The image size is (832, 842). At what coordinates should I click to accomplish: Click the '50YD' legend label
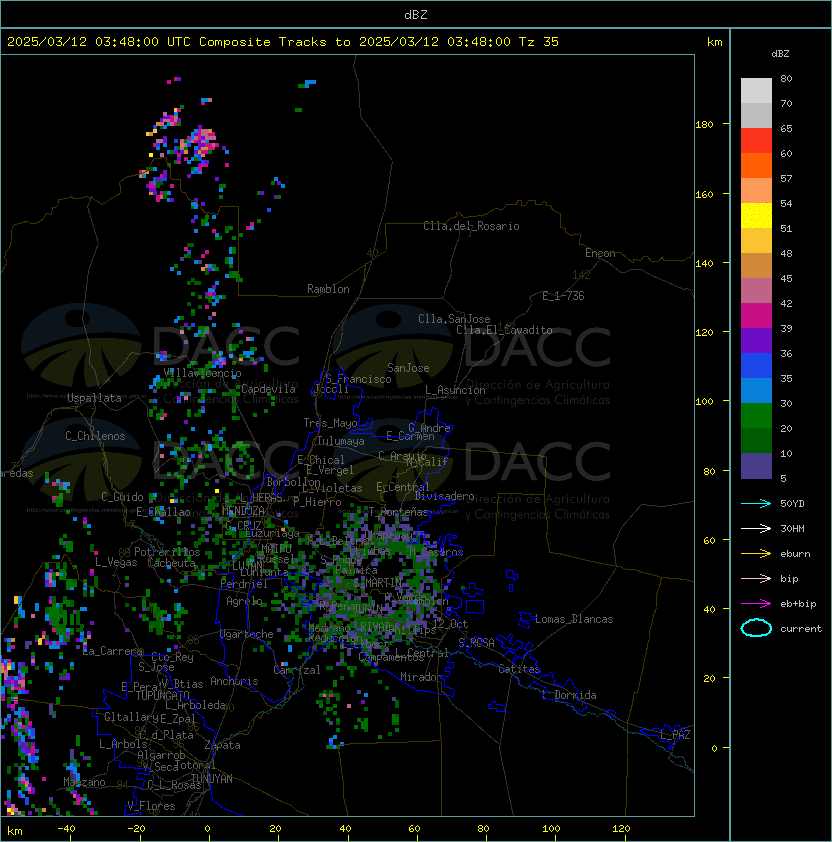pos(792,503)
